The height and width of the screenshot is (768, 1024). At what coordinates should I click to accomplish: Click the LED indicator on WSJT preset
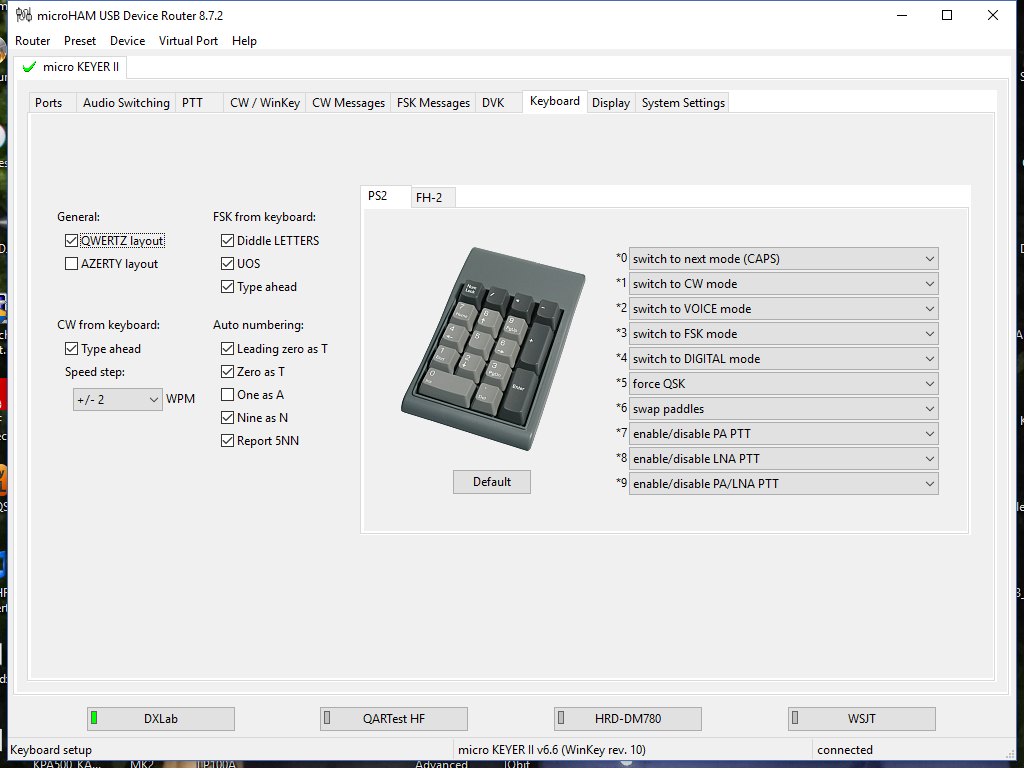click(x=795, y=718)
